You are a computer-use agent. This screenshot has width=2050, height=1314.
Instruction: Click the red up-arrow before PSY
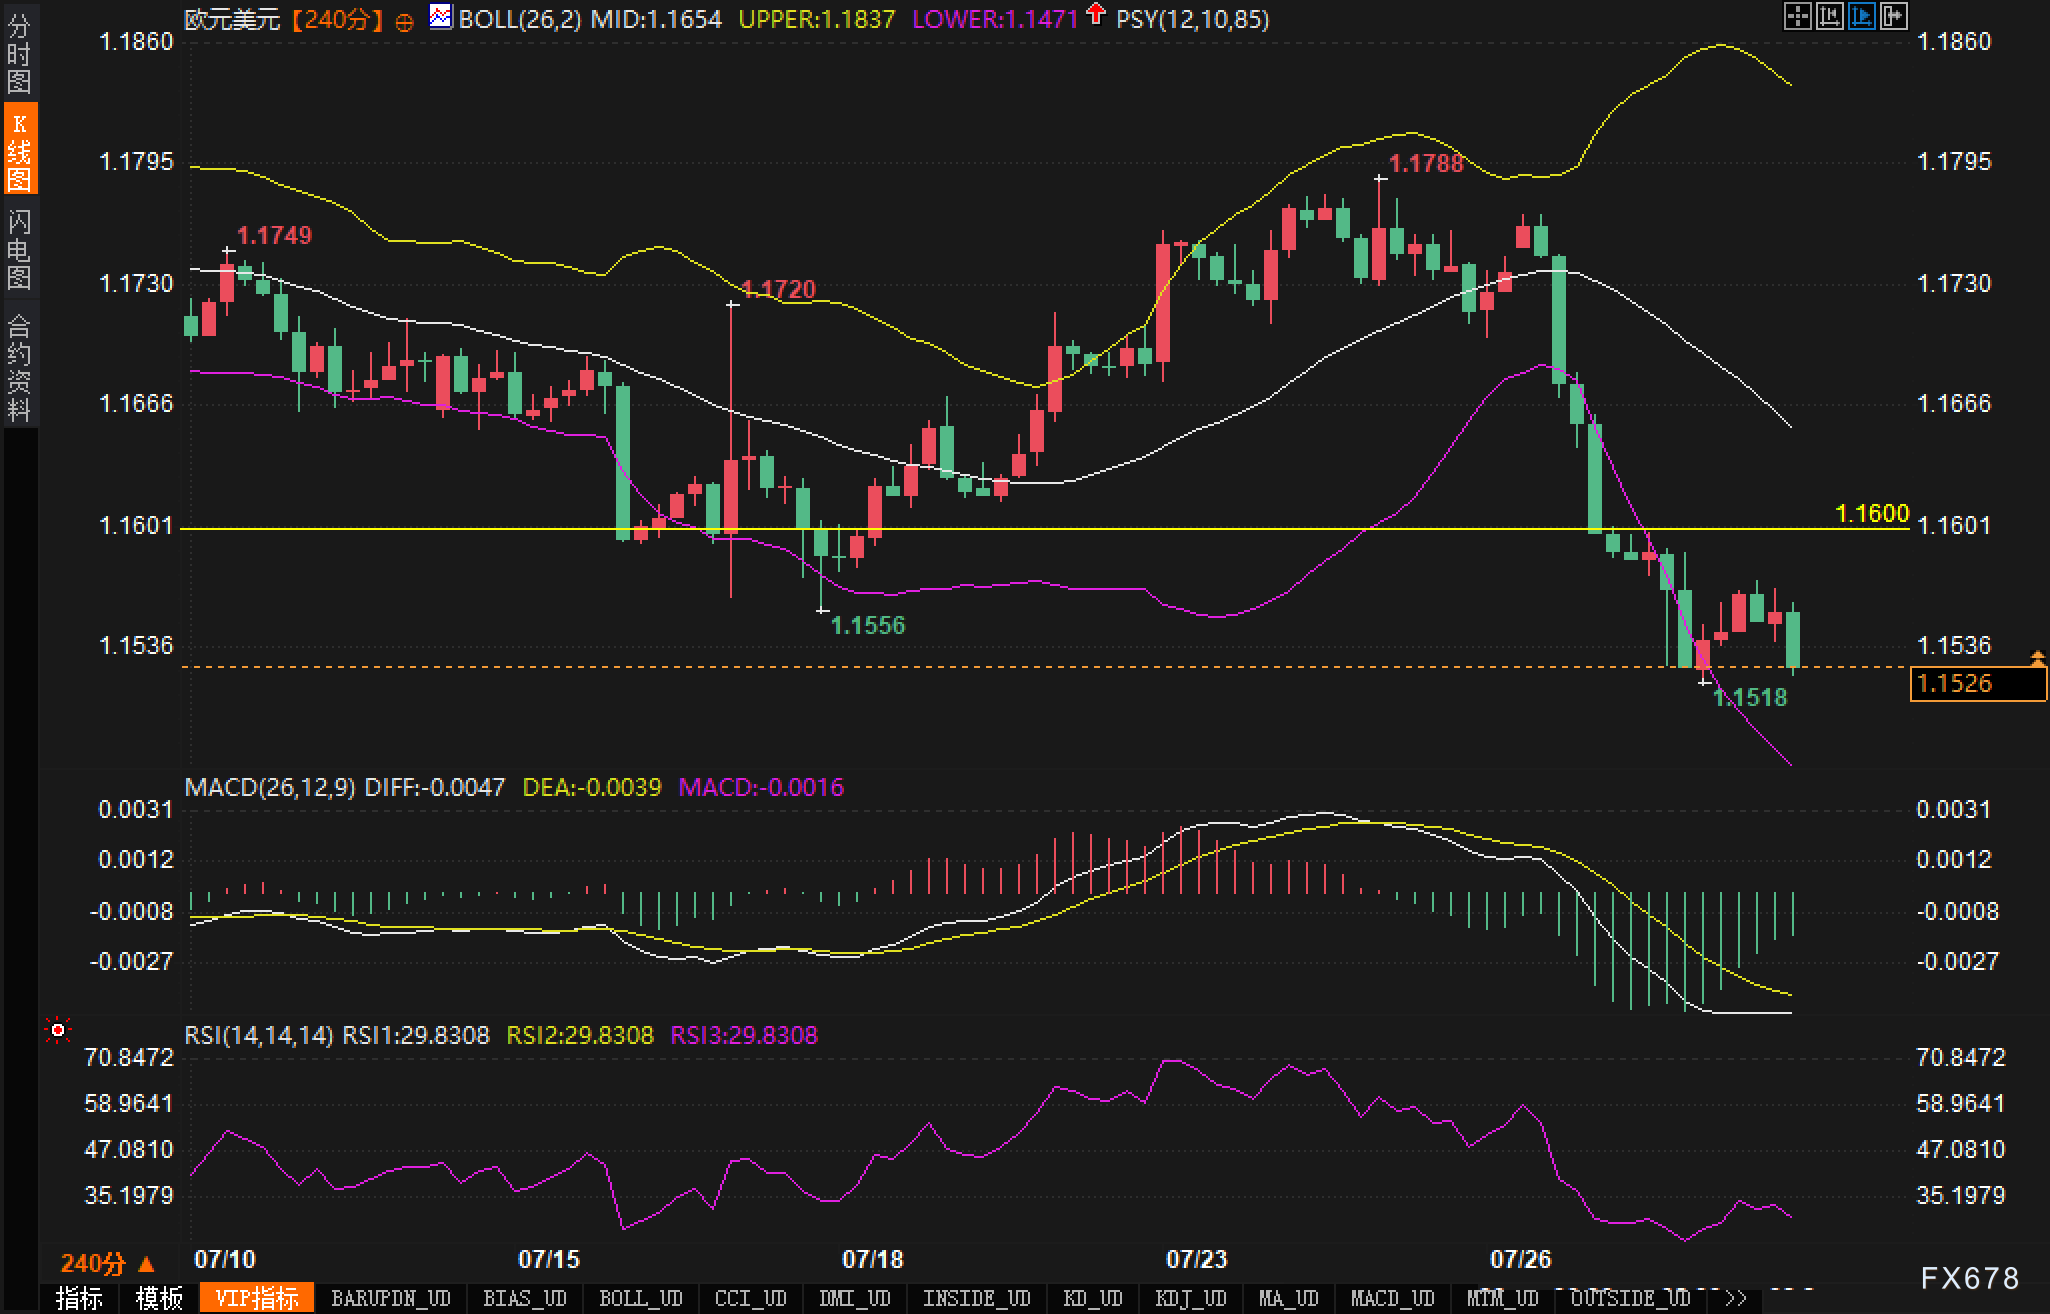pyautogui.click(x=1096, y=15)
